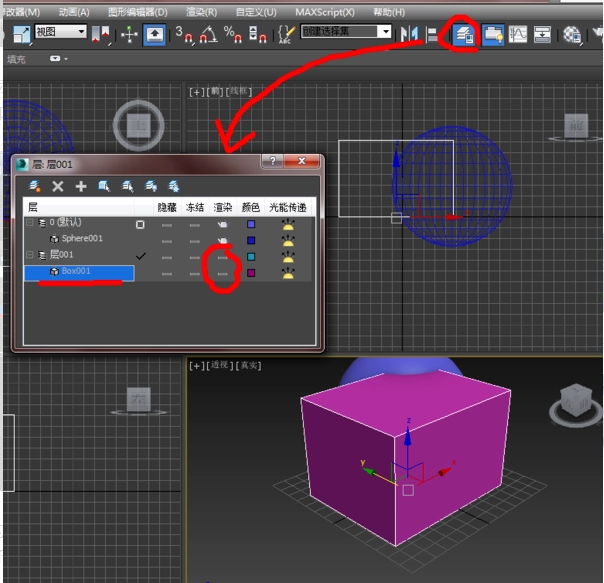Select the Box001 row in layer list
The width and height of the screenshot is (604, 583).
pyautogui.click(x=79, y=273)
